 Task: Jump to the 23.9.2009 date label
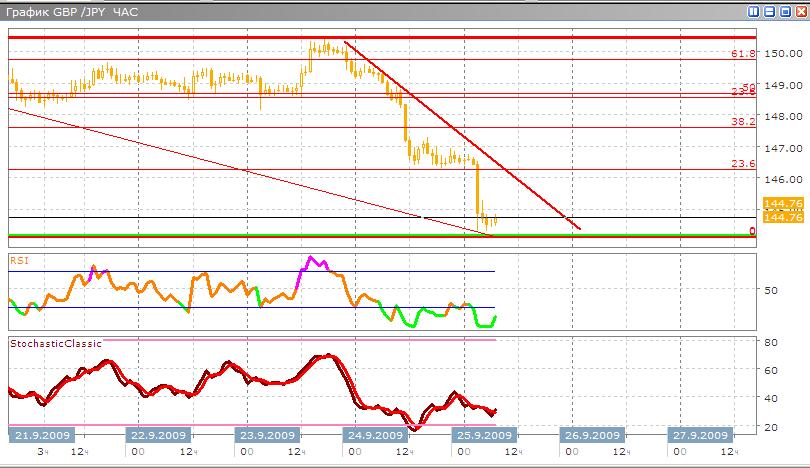pos(267,435)
